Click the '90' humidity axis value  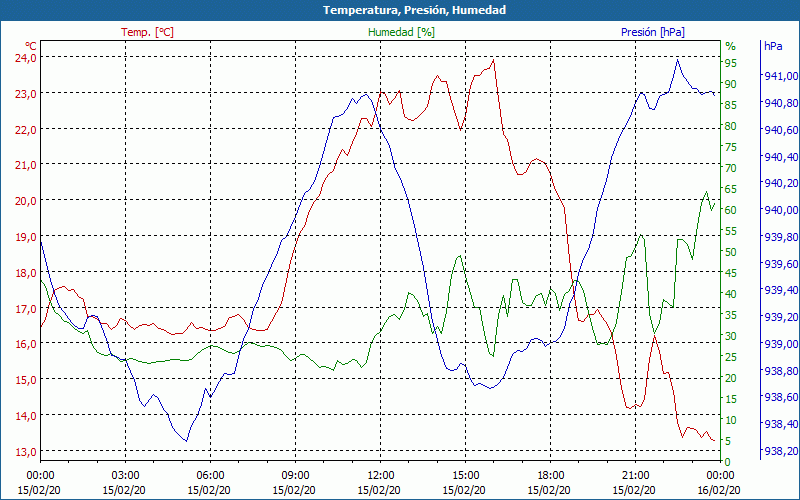(731, 84)
